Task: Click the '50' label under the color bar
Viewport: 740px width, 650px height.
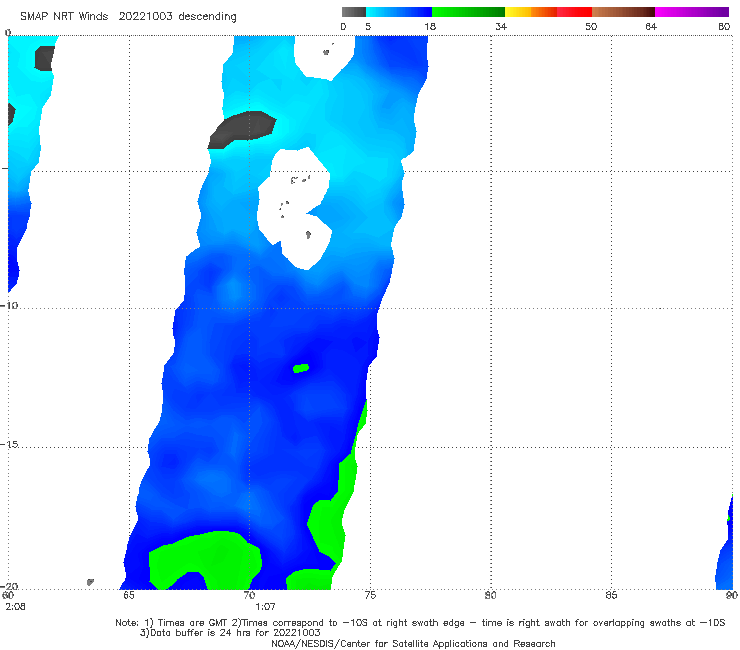Action: click(591, 27)
